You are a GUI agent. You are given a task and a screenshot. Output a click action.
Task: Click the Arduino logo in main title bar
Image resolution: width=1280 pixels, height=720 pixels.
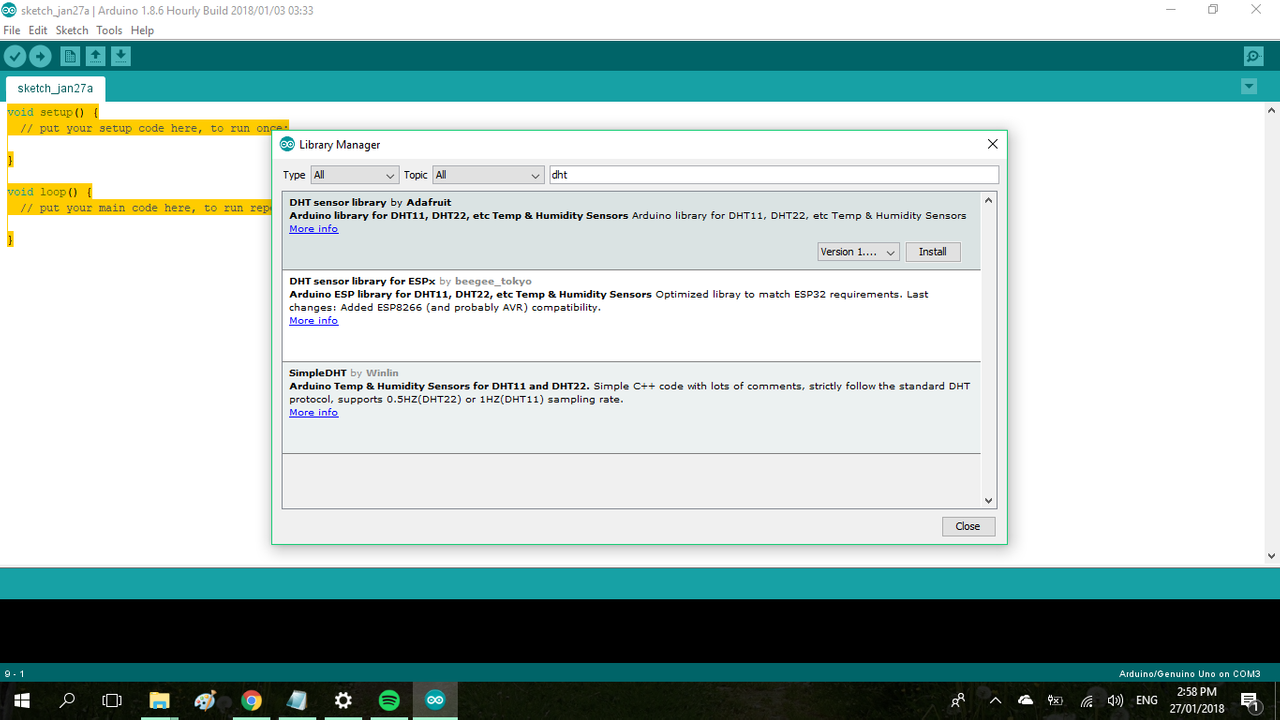pos(9,9)
